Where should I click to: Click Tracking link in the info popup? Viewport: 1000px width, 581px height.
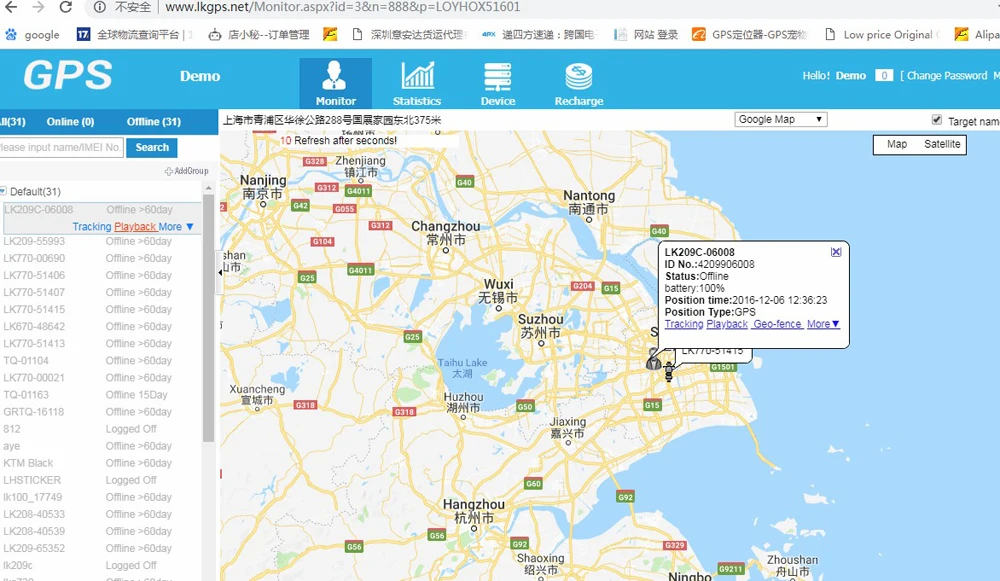pyautogui.click(x=684, y=324)
